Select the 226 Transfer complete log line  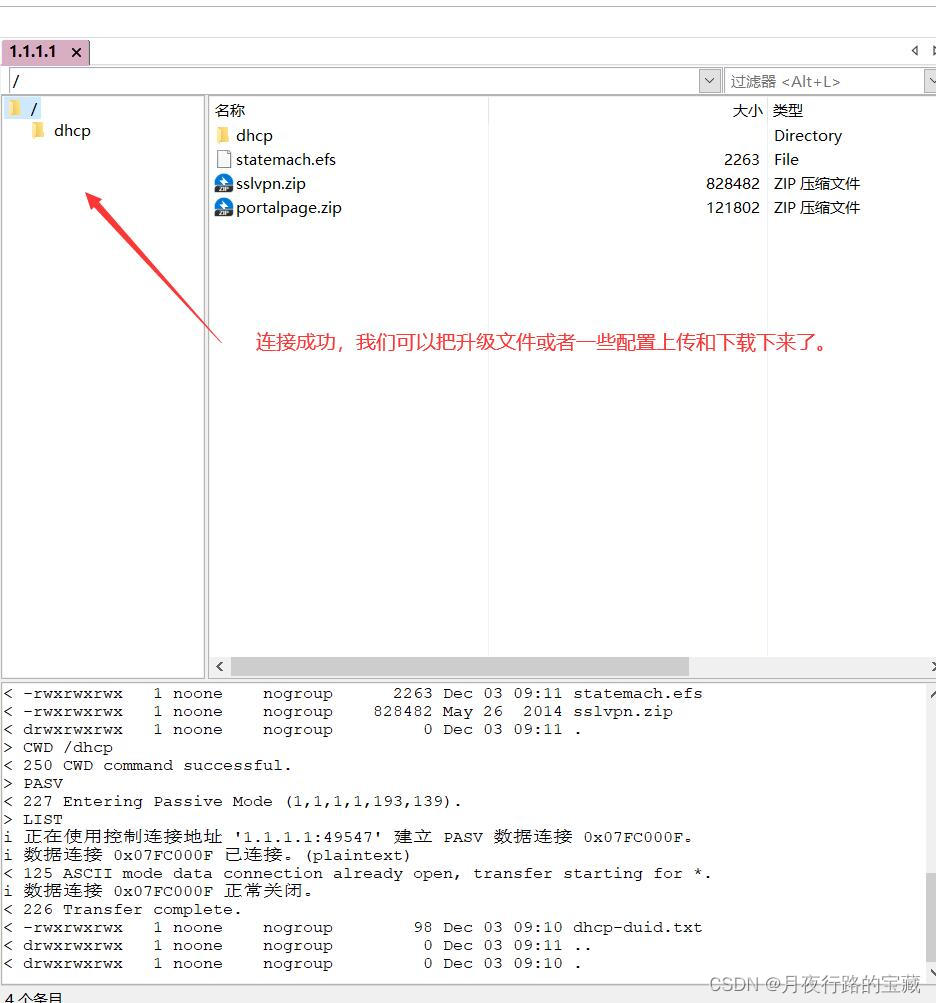click(x=130, y=909)
